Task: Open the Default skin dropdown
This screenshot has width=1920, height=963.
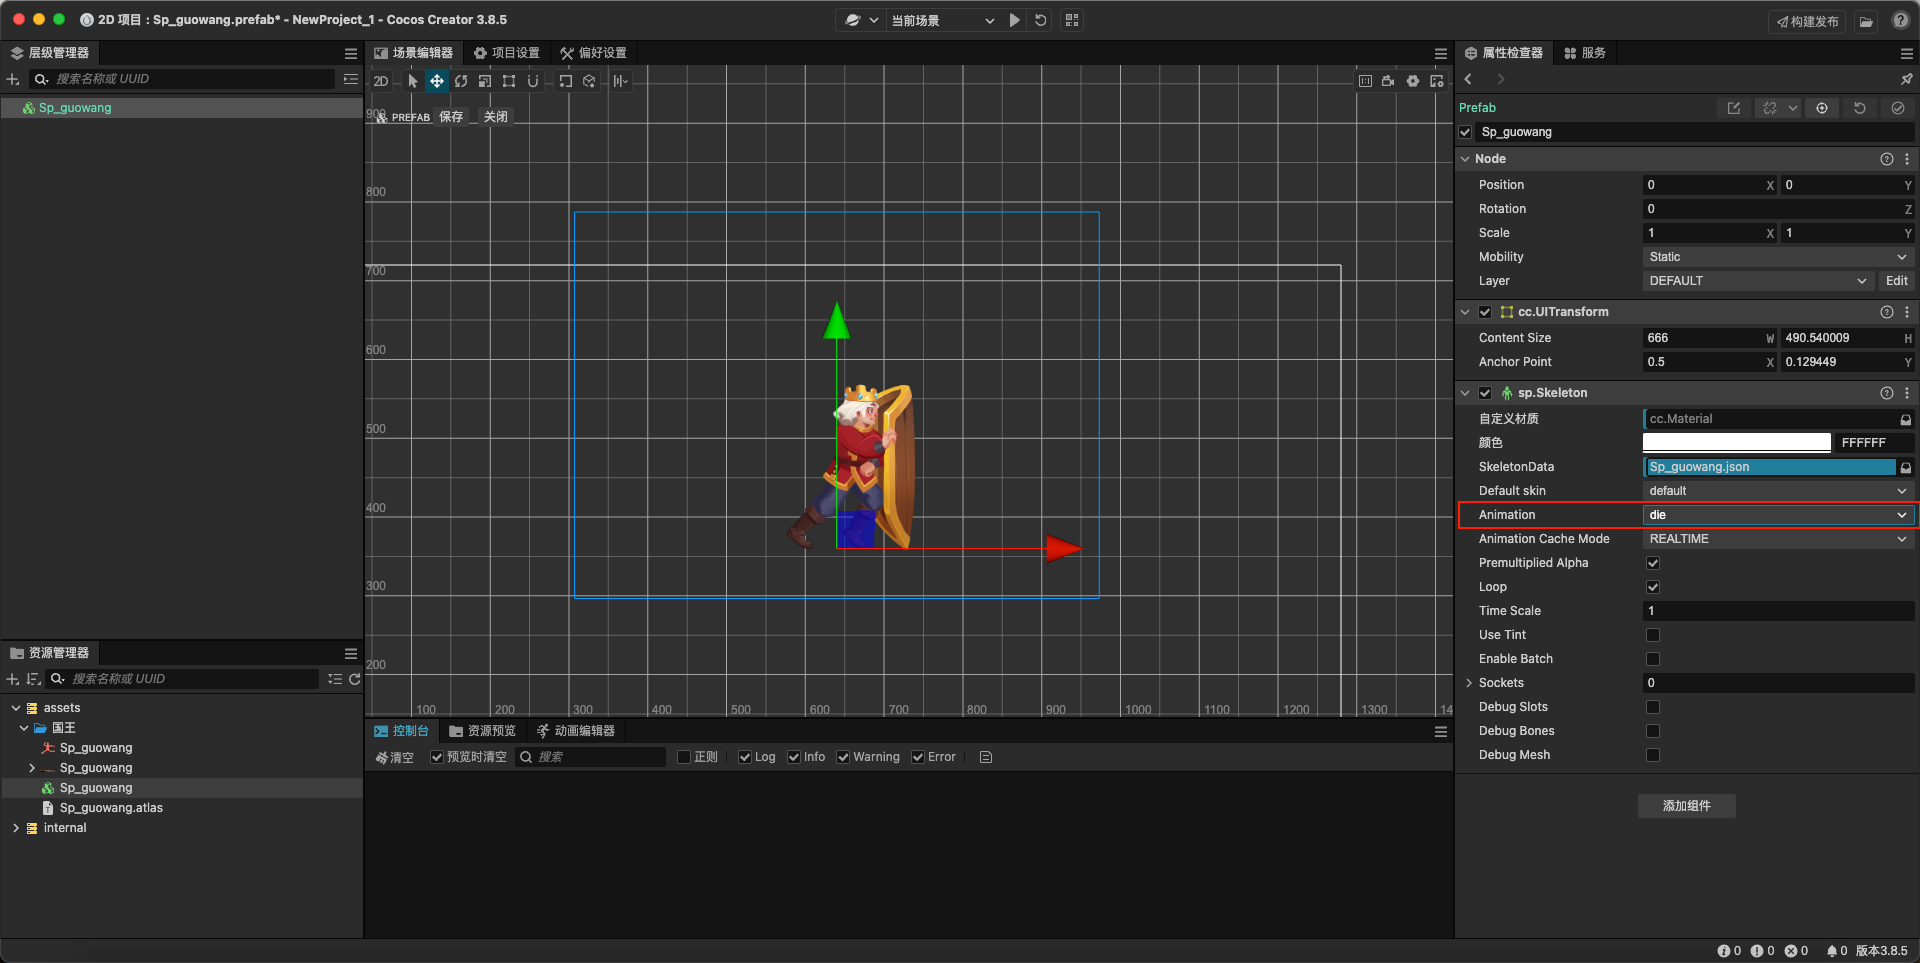Action: [1778, 491]
